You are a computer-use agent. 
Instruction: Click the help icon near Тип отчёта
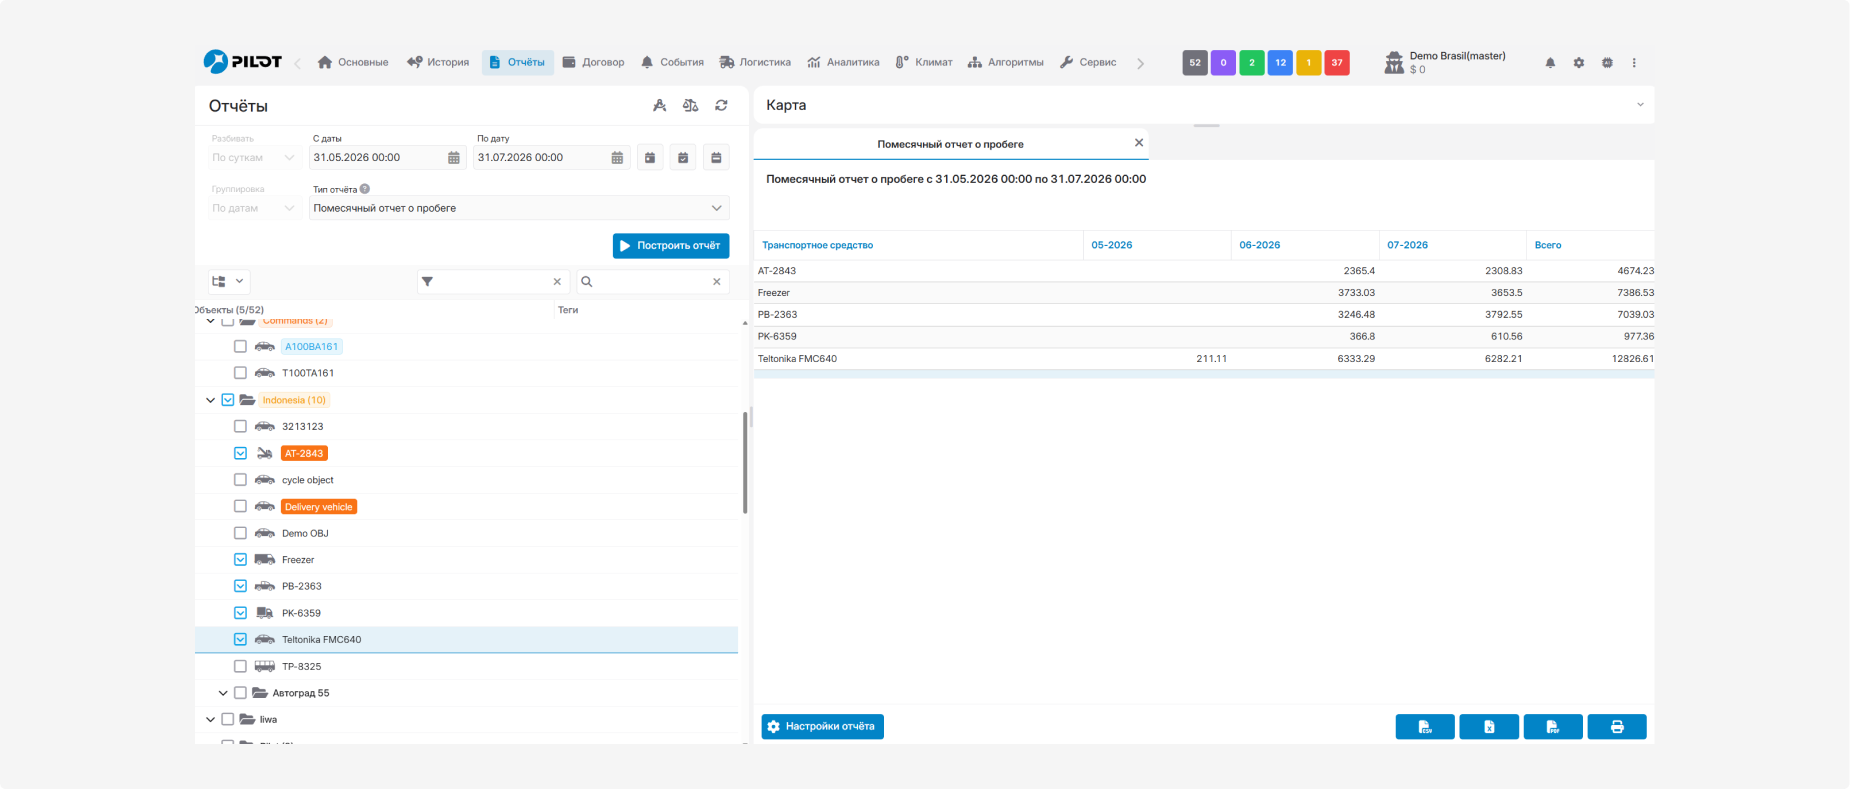(365, 189)
